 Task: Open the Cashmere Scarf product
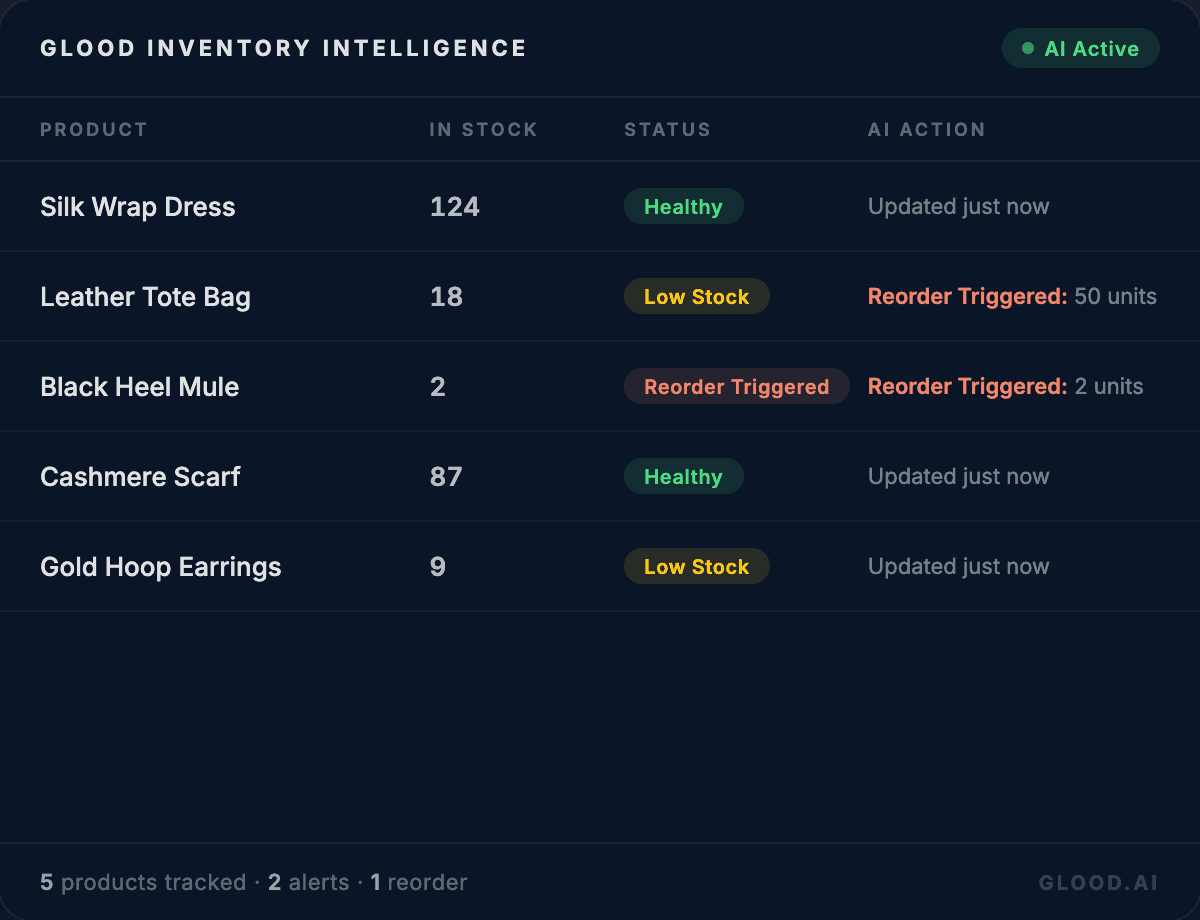pos(140,477)
